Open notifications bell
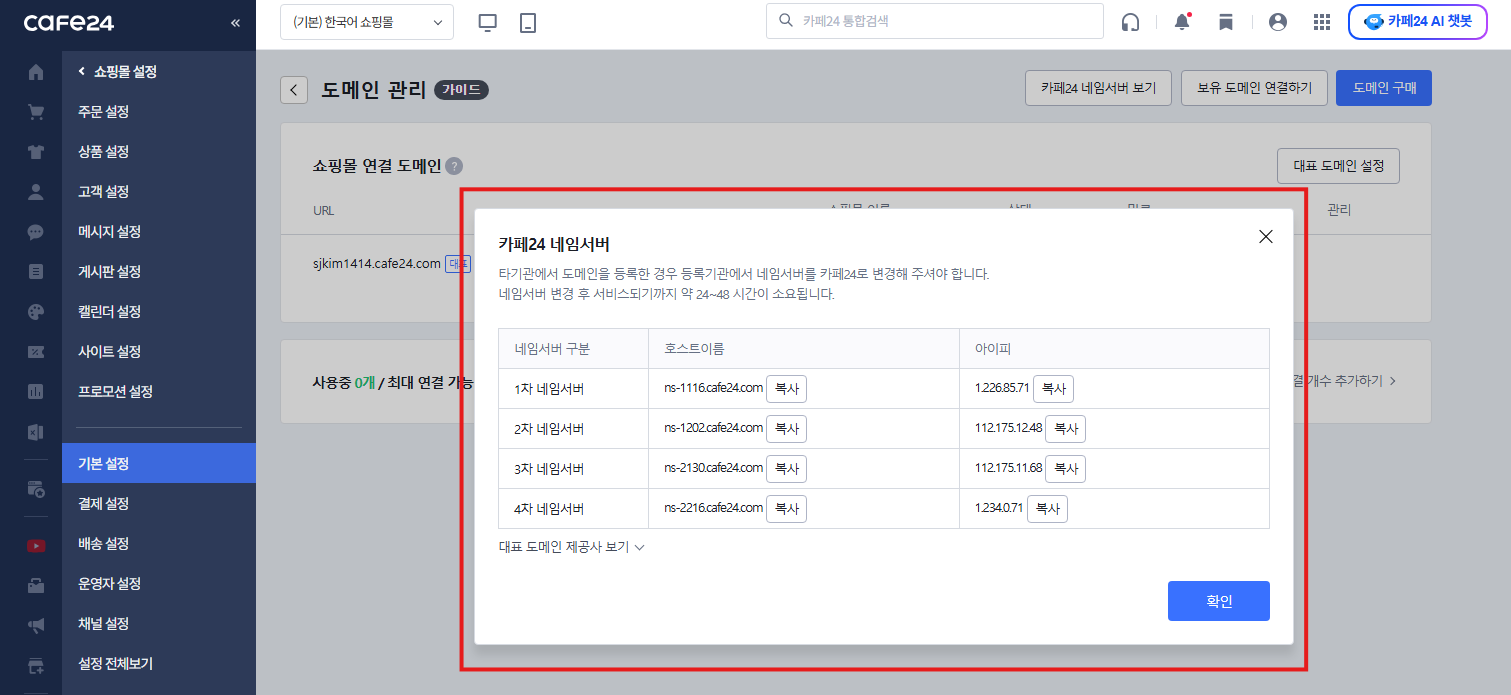The height and width of the screenshot is (695, 1511). (1183, 22)
